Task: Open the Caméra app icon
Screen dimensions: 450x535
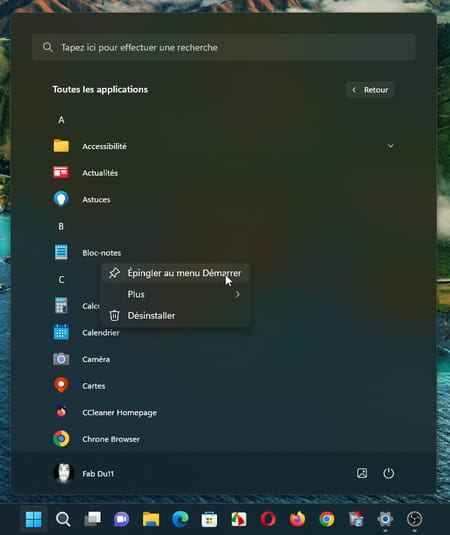Action: pyautogui.click(x=61, y=359)
